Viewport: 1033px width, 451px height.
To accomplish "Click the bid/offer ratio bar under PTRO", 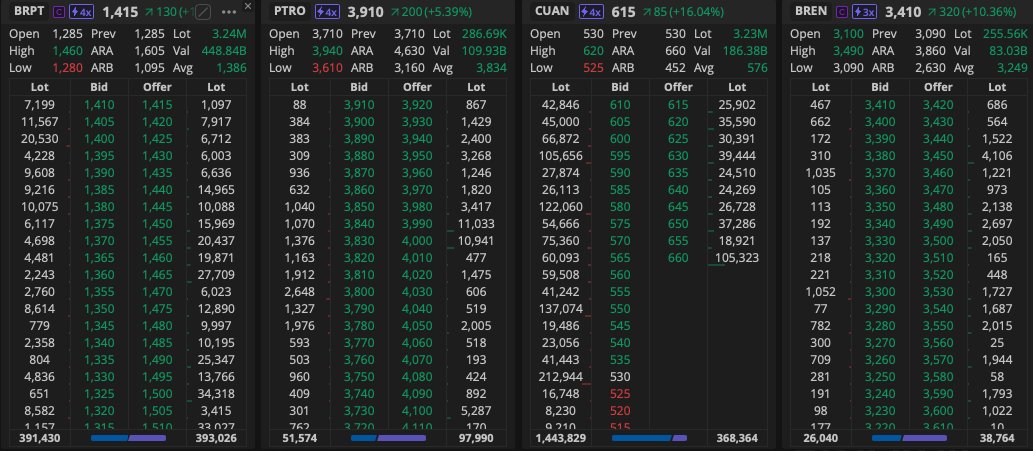I will coord(388,438).
